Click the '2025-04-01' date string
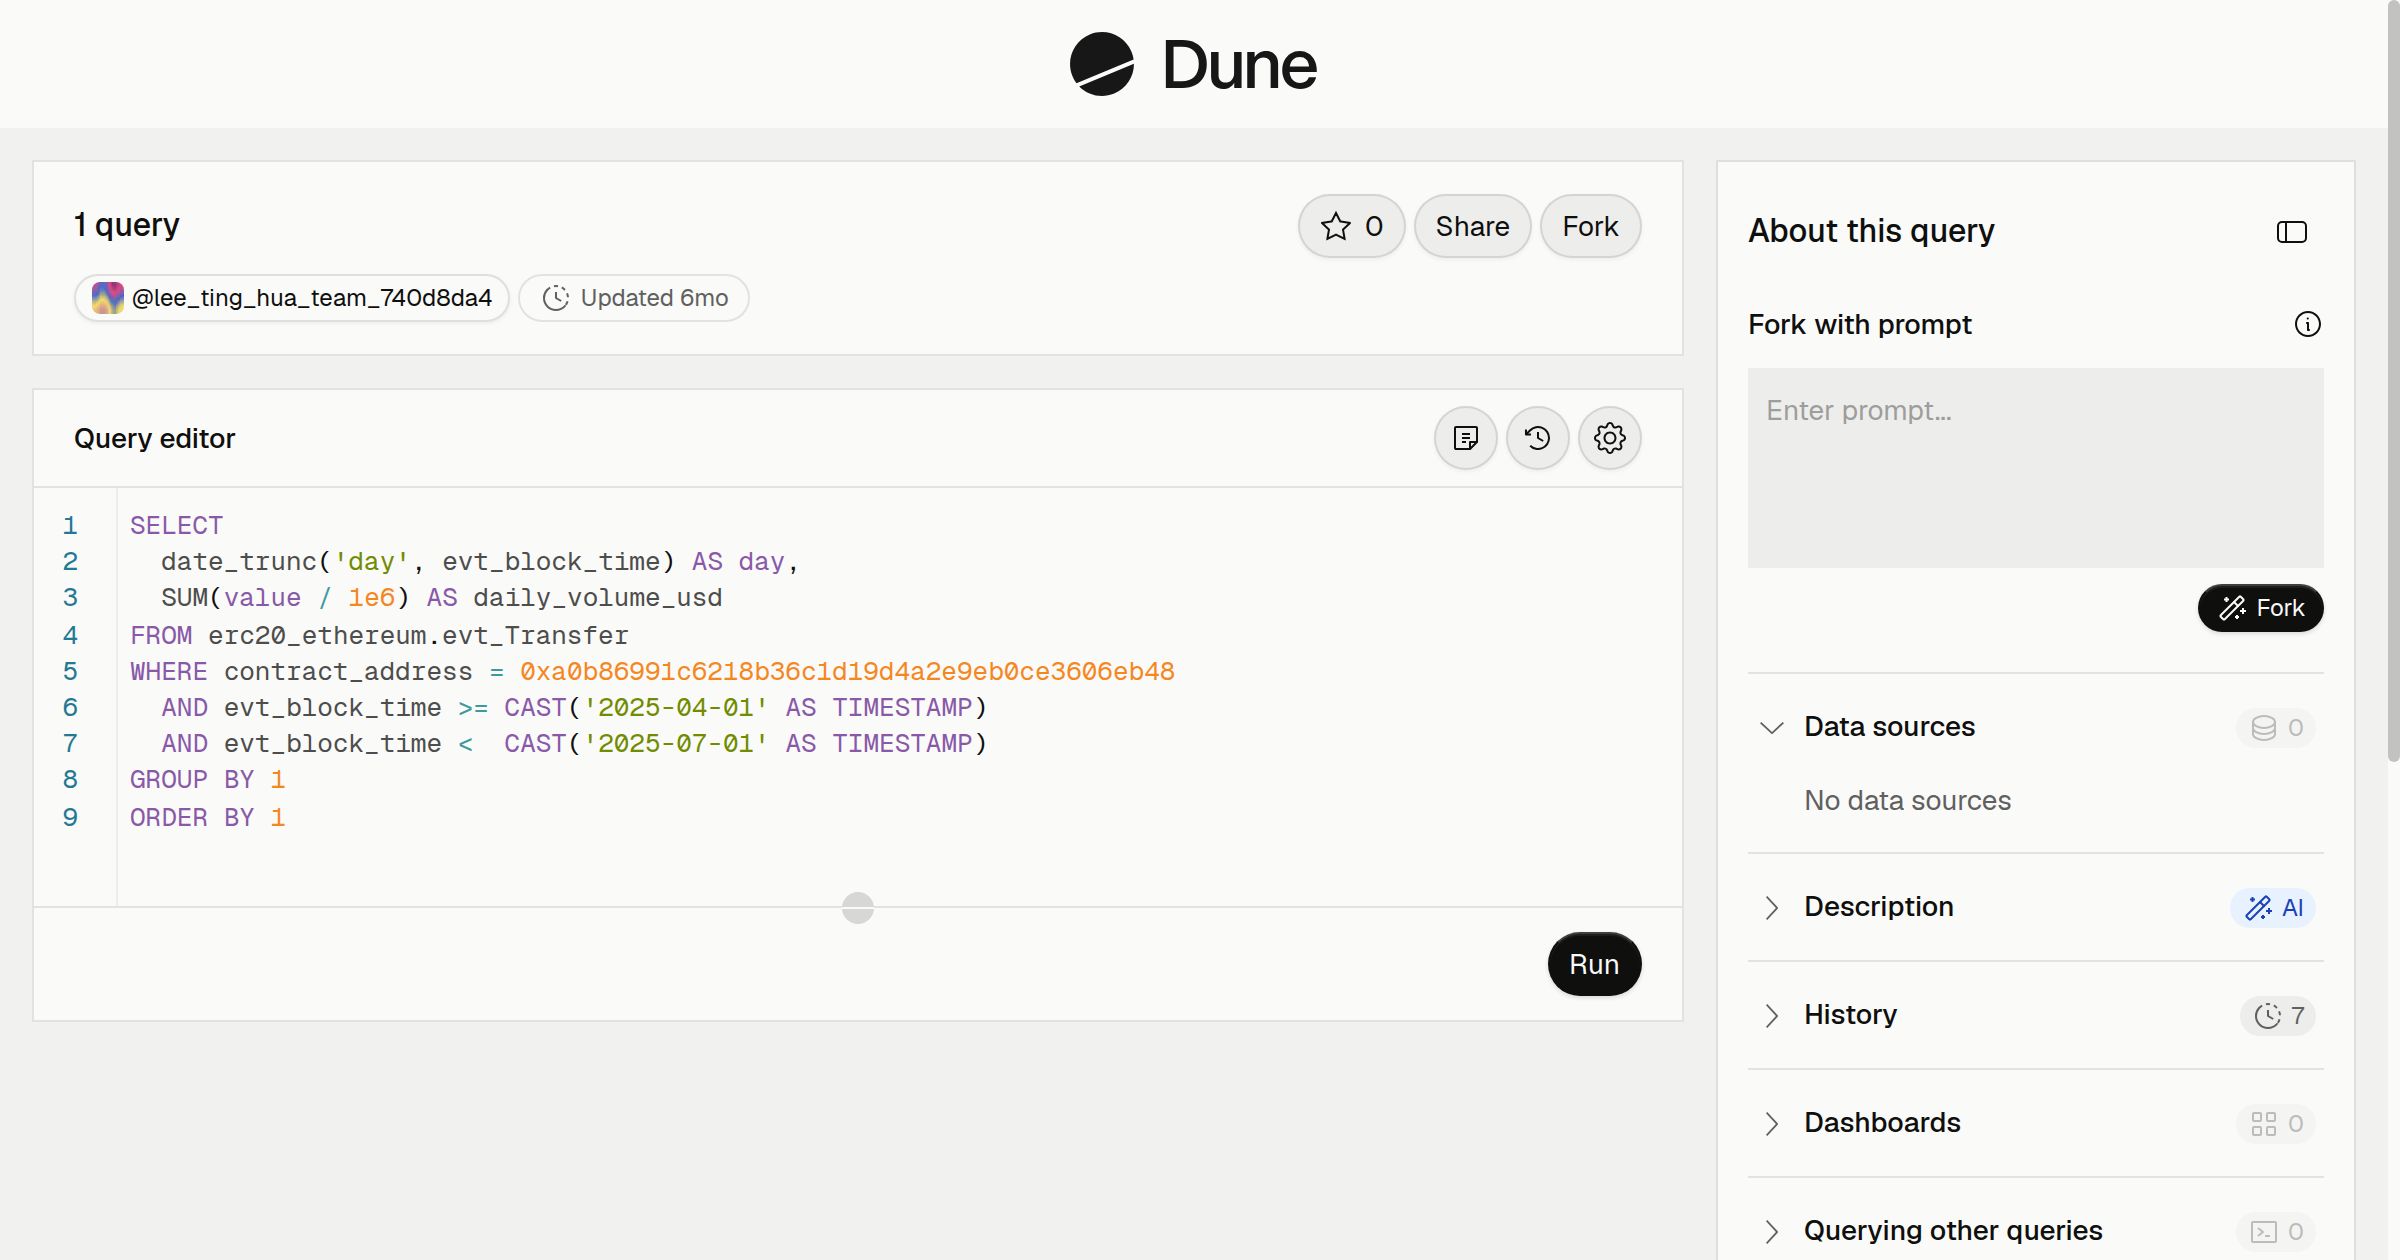The height and width of the screenshot is (1260, 2400). (x=676, y=708)
